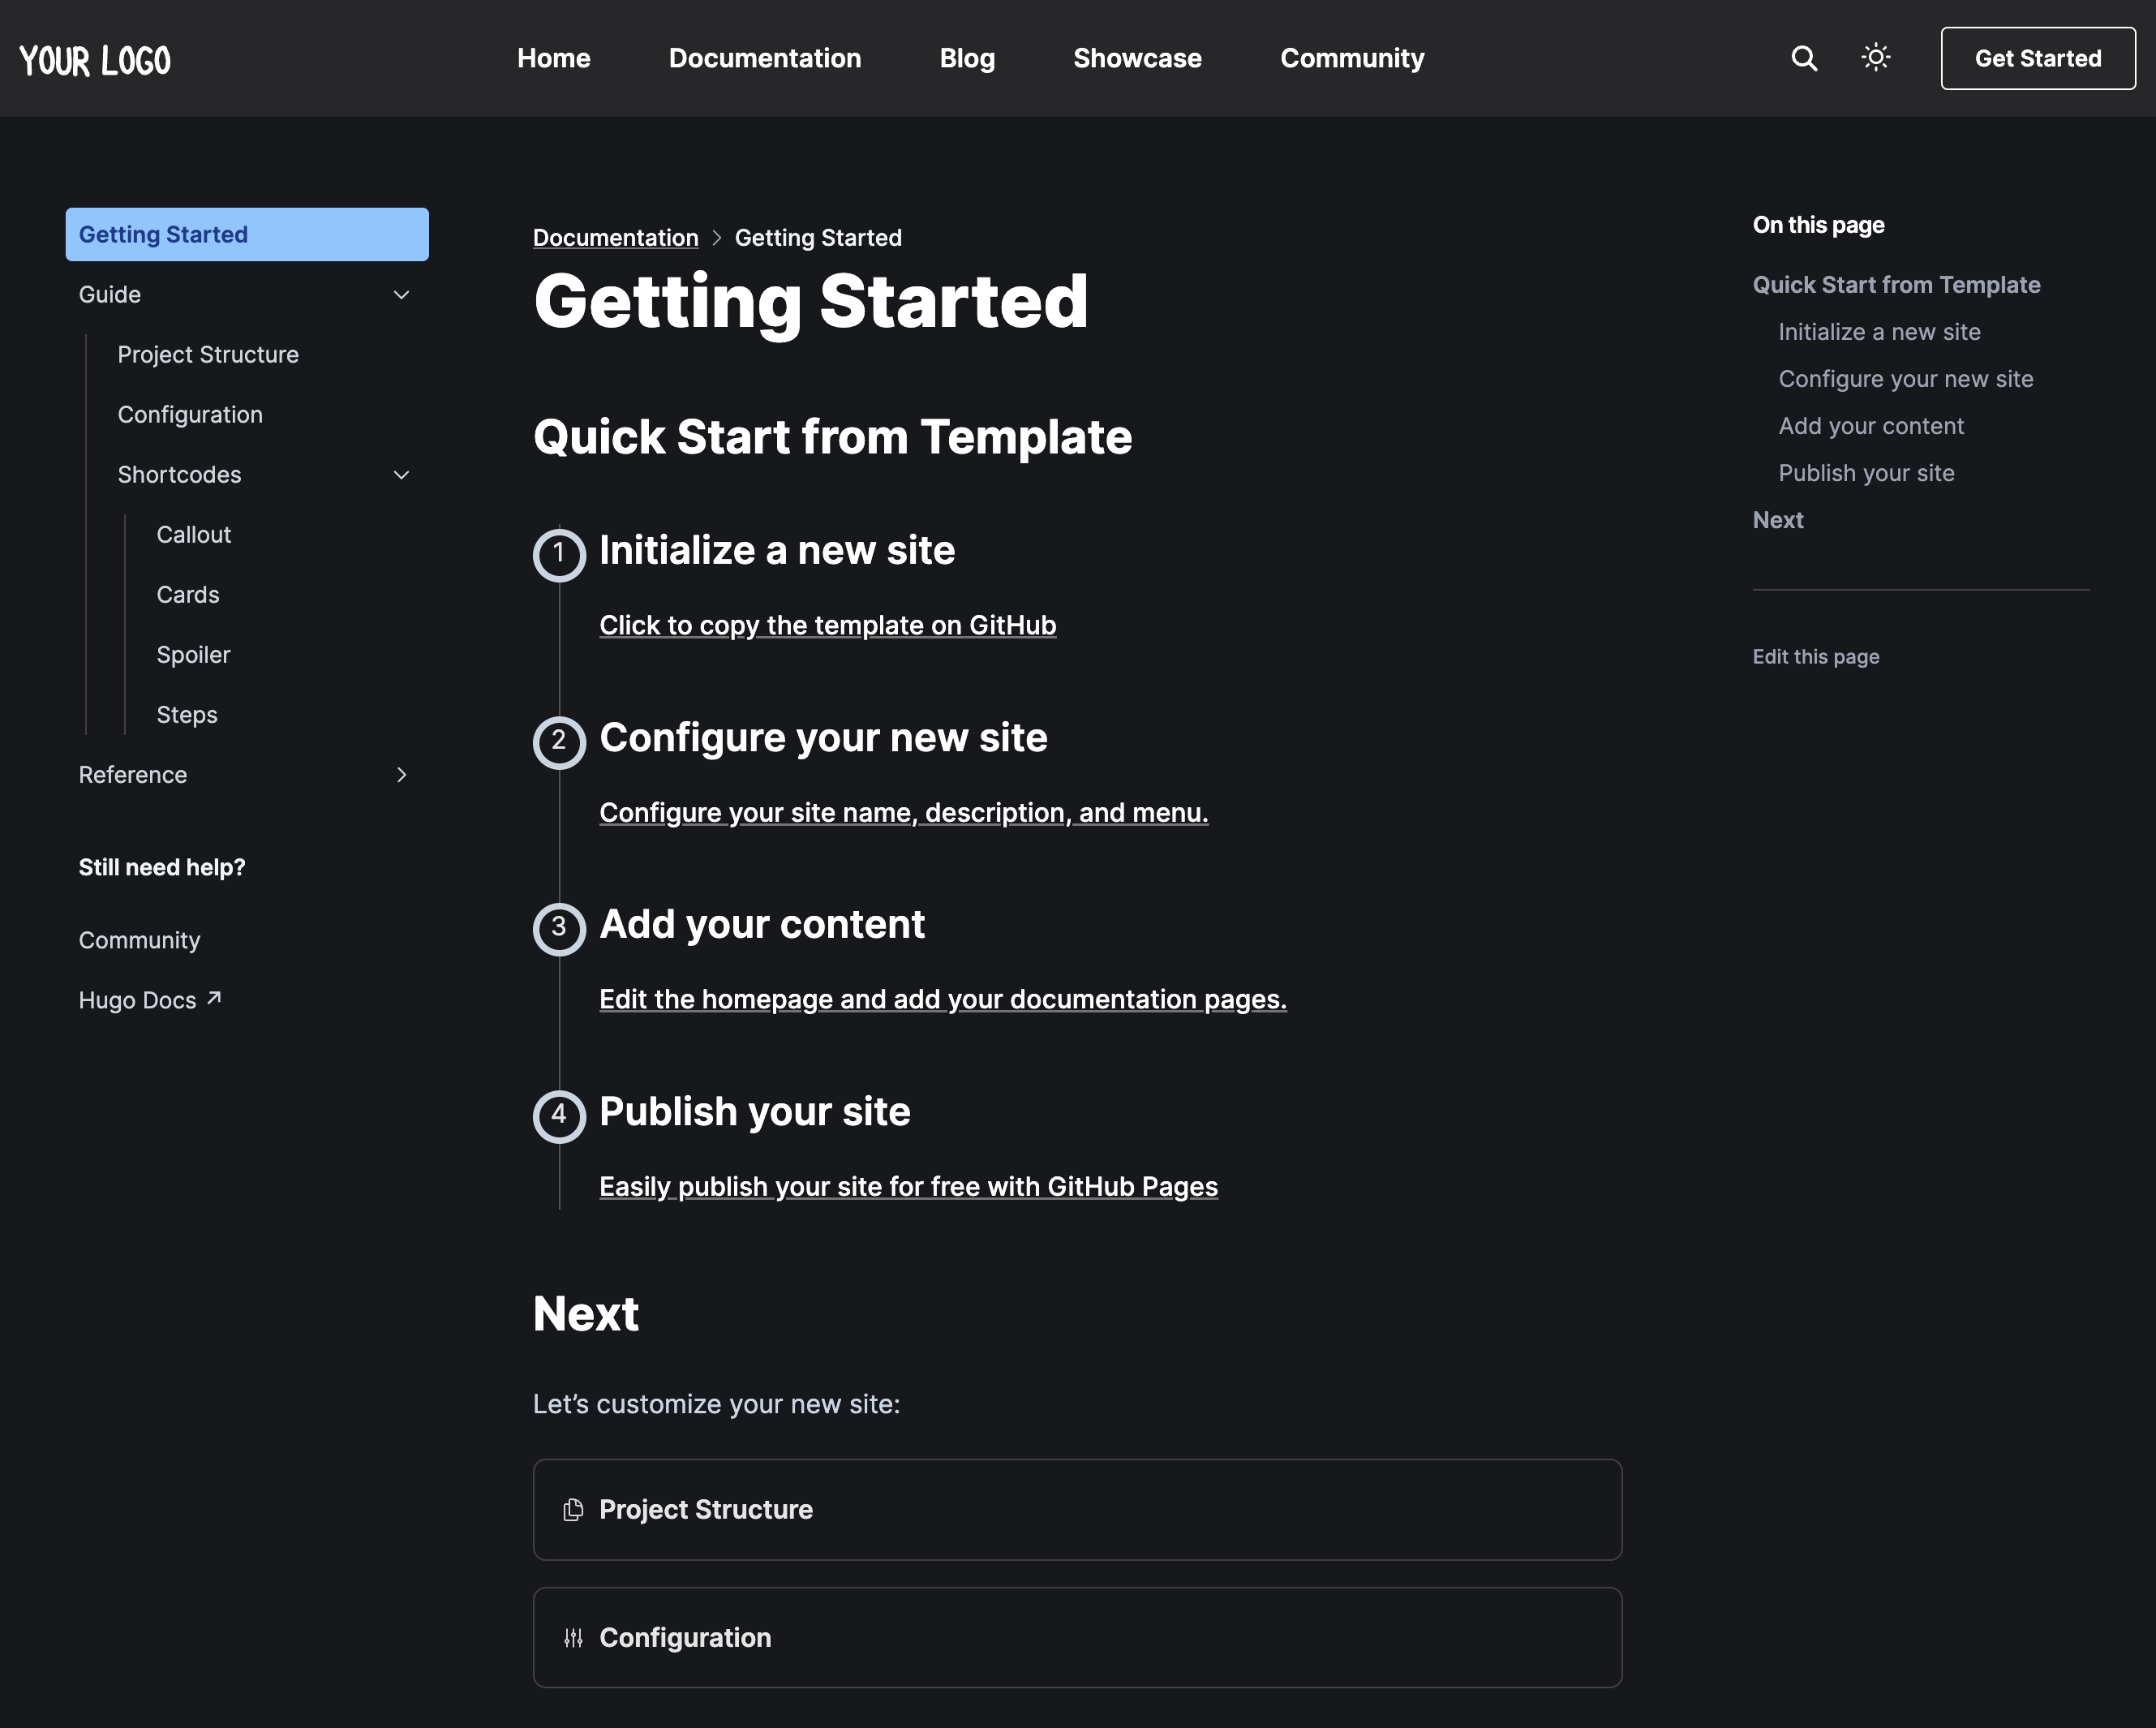Image resolution: width=2156 pixels, height=1728 pixels.
Task: Click the Configuration card in Next section
Action: 1077,1636
